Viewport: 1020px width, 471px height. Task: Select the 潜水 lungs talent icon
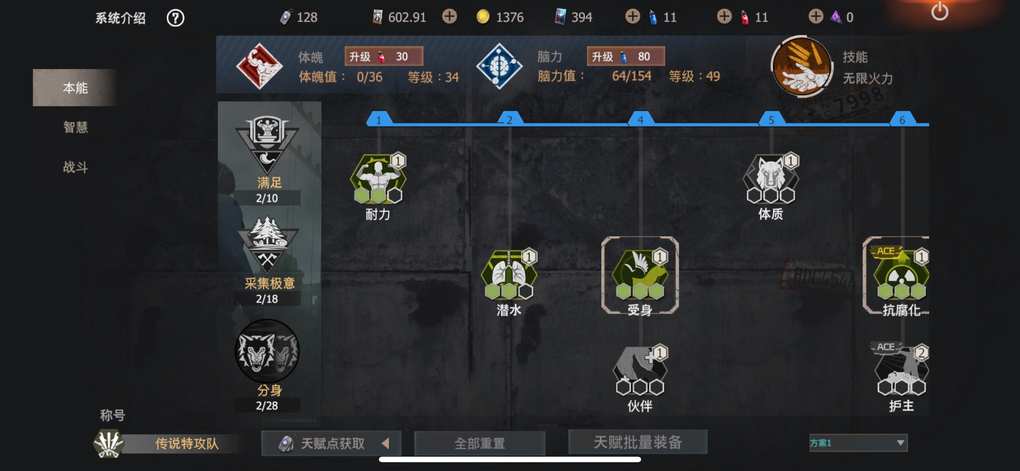(x=509, y=275)
